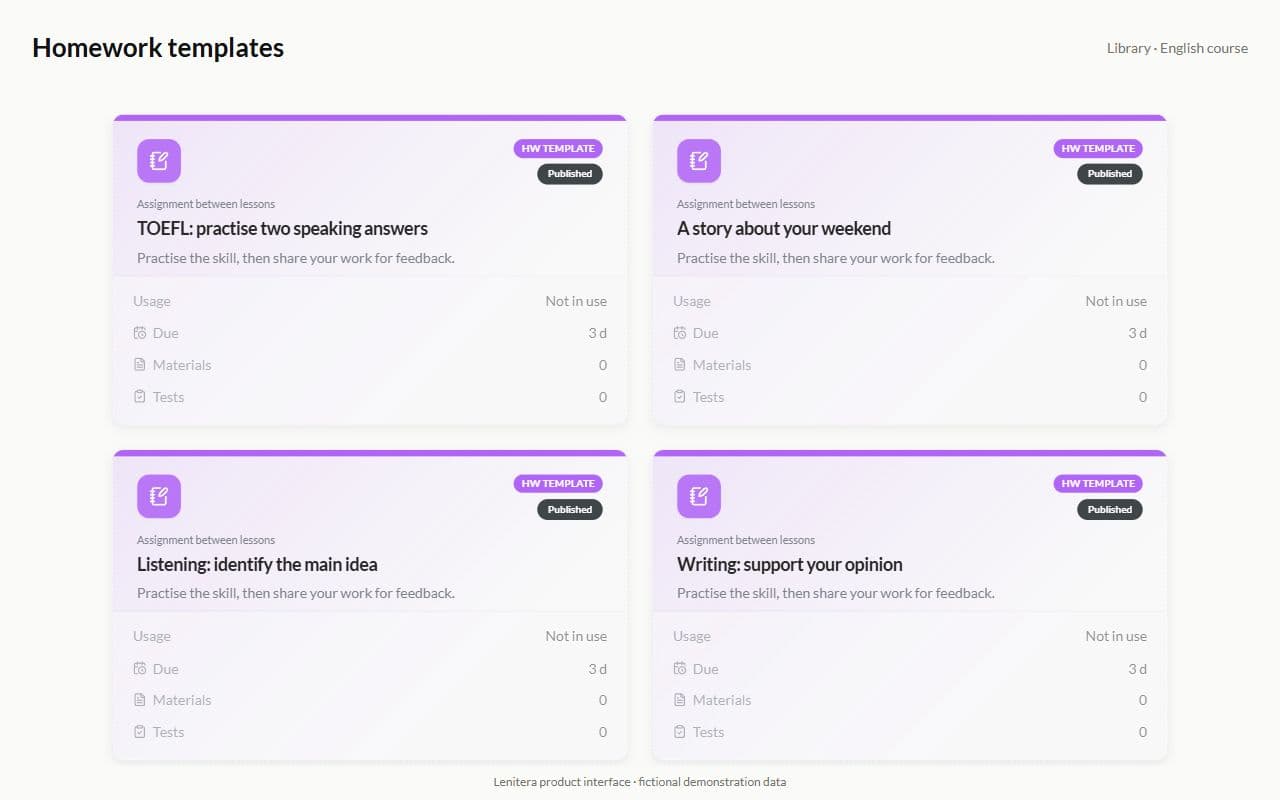The width and height of the screenshot is (1280, 800).
Task: Click the HW TEMPLATE badge on the TOEFL card
Action: click(558, 148)
